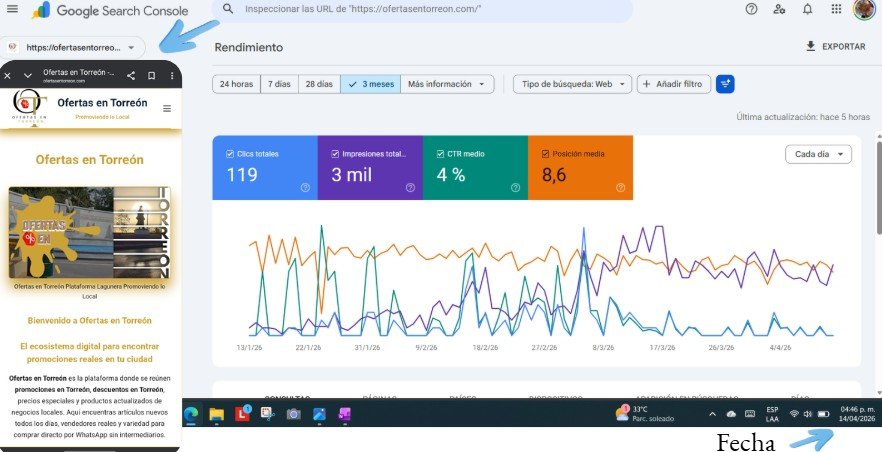The height and width of the screenshot is (452, 882).
Task: Click the share icon in mobile preview
Action: click(x=130, y=75)
